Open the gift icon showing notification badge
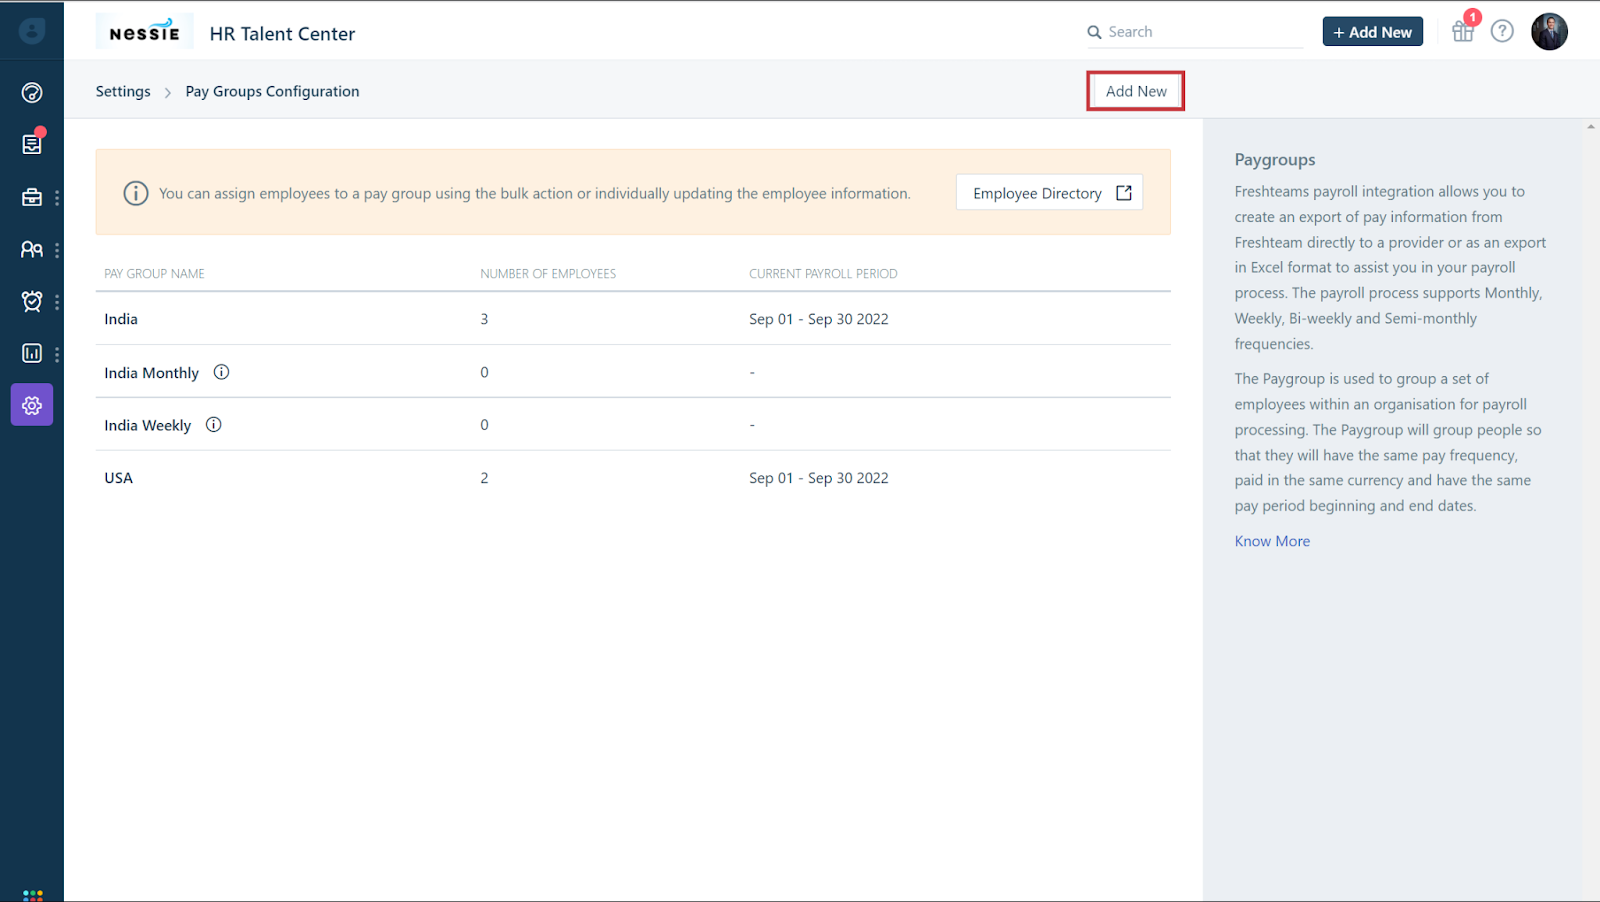Screen dimensions: 1600x902 point(1462,31)
